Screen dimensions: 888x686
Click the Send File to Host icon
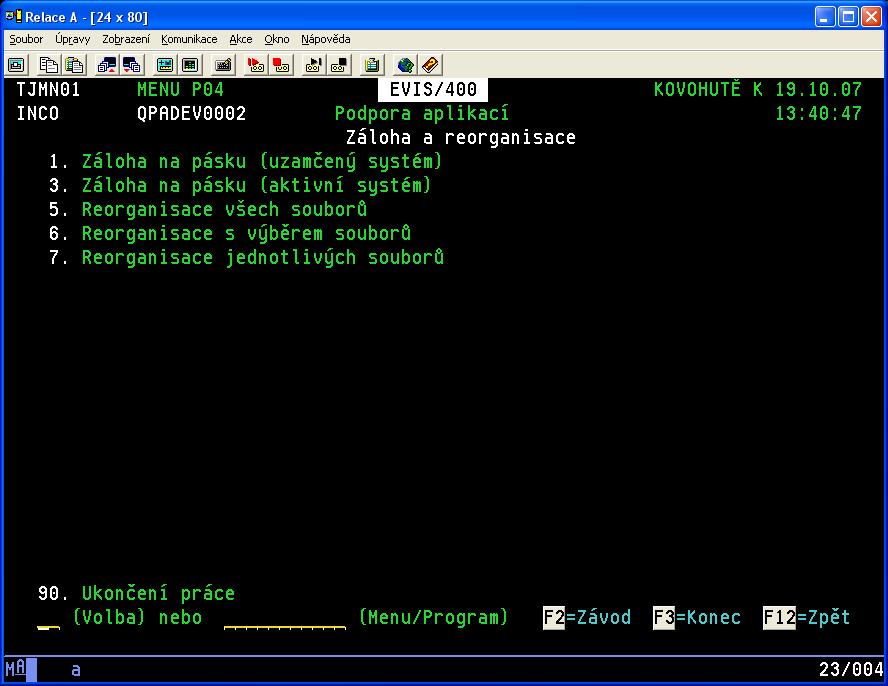pos(106,65)
